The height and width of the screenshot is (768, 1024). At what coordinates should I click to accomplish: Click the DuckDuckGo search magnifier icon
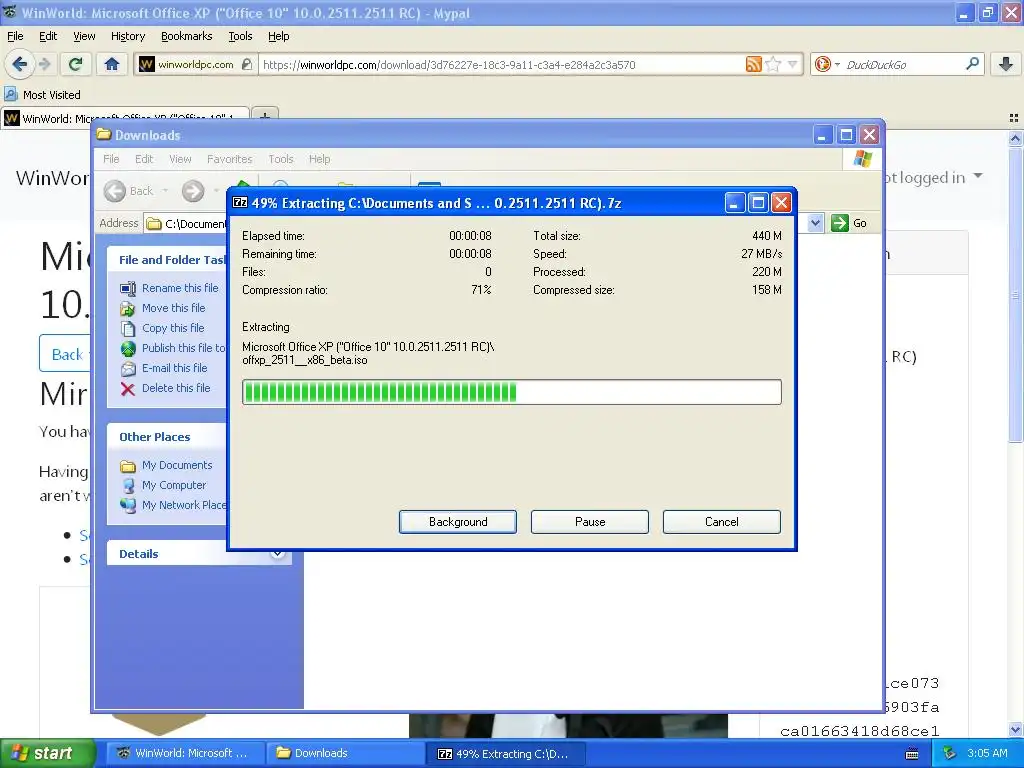[x=972, y=64]
